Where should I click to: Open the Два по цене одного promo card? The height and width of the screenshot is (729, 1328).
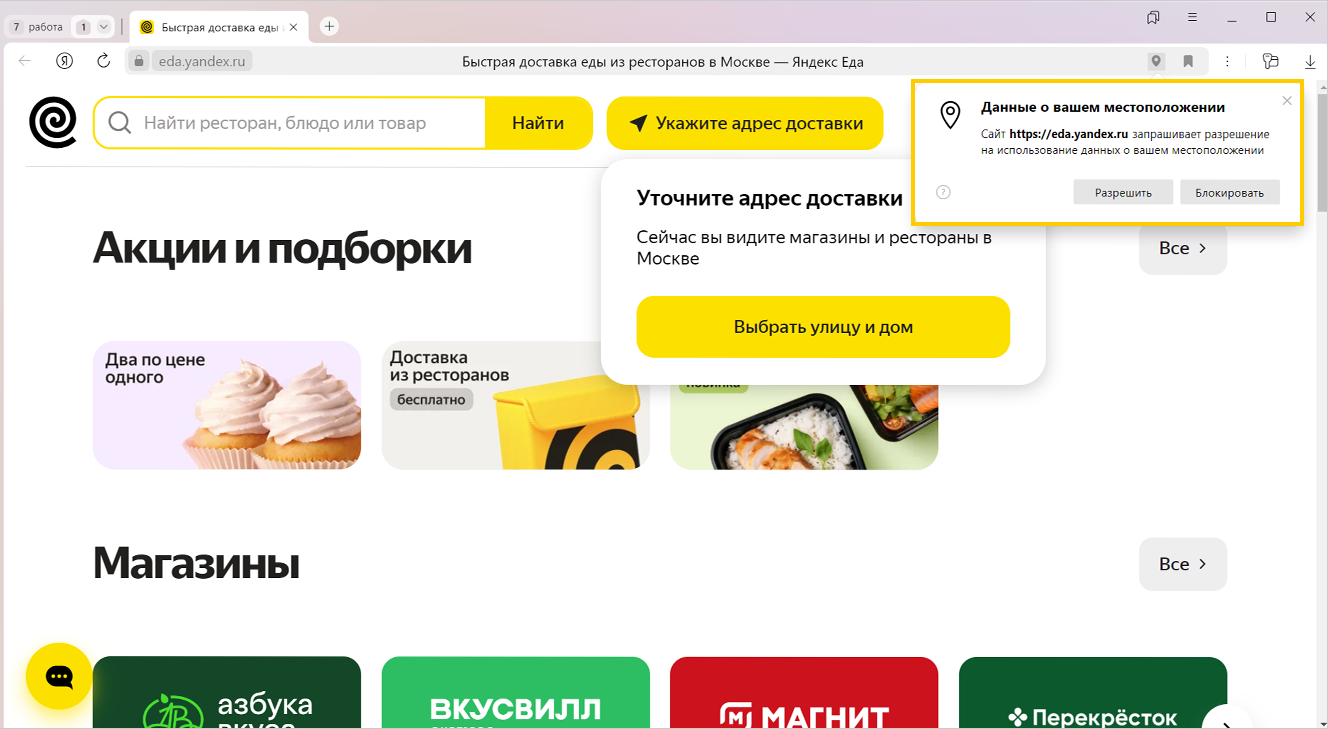(227, 405)
